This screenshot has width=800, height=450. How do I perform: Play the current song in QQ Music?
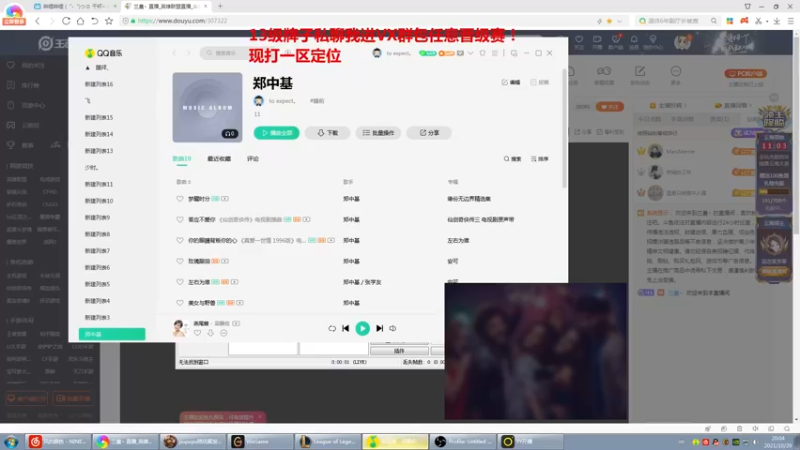click(x=362, y=328)
